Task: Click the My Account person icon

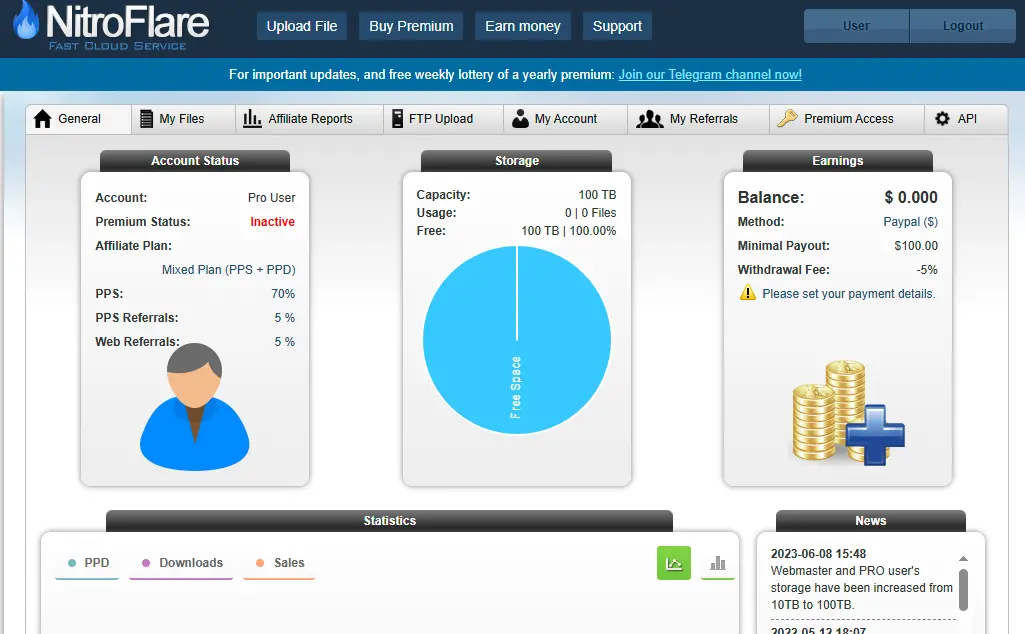Action: tap(520, 119)
